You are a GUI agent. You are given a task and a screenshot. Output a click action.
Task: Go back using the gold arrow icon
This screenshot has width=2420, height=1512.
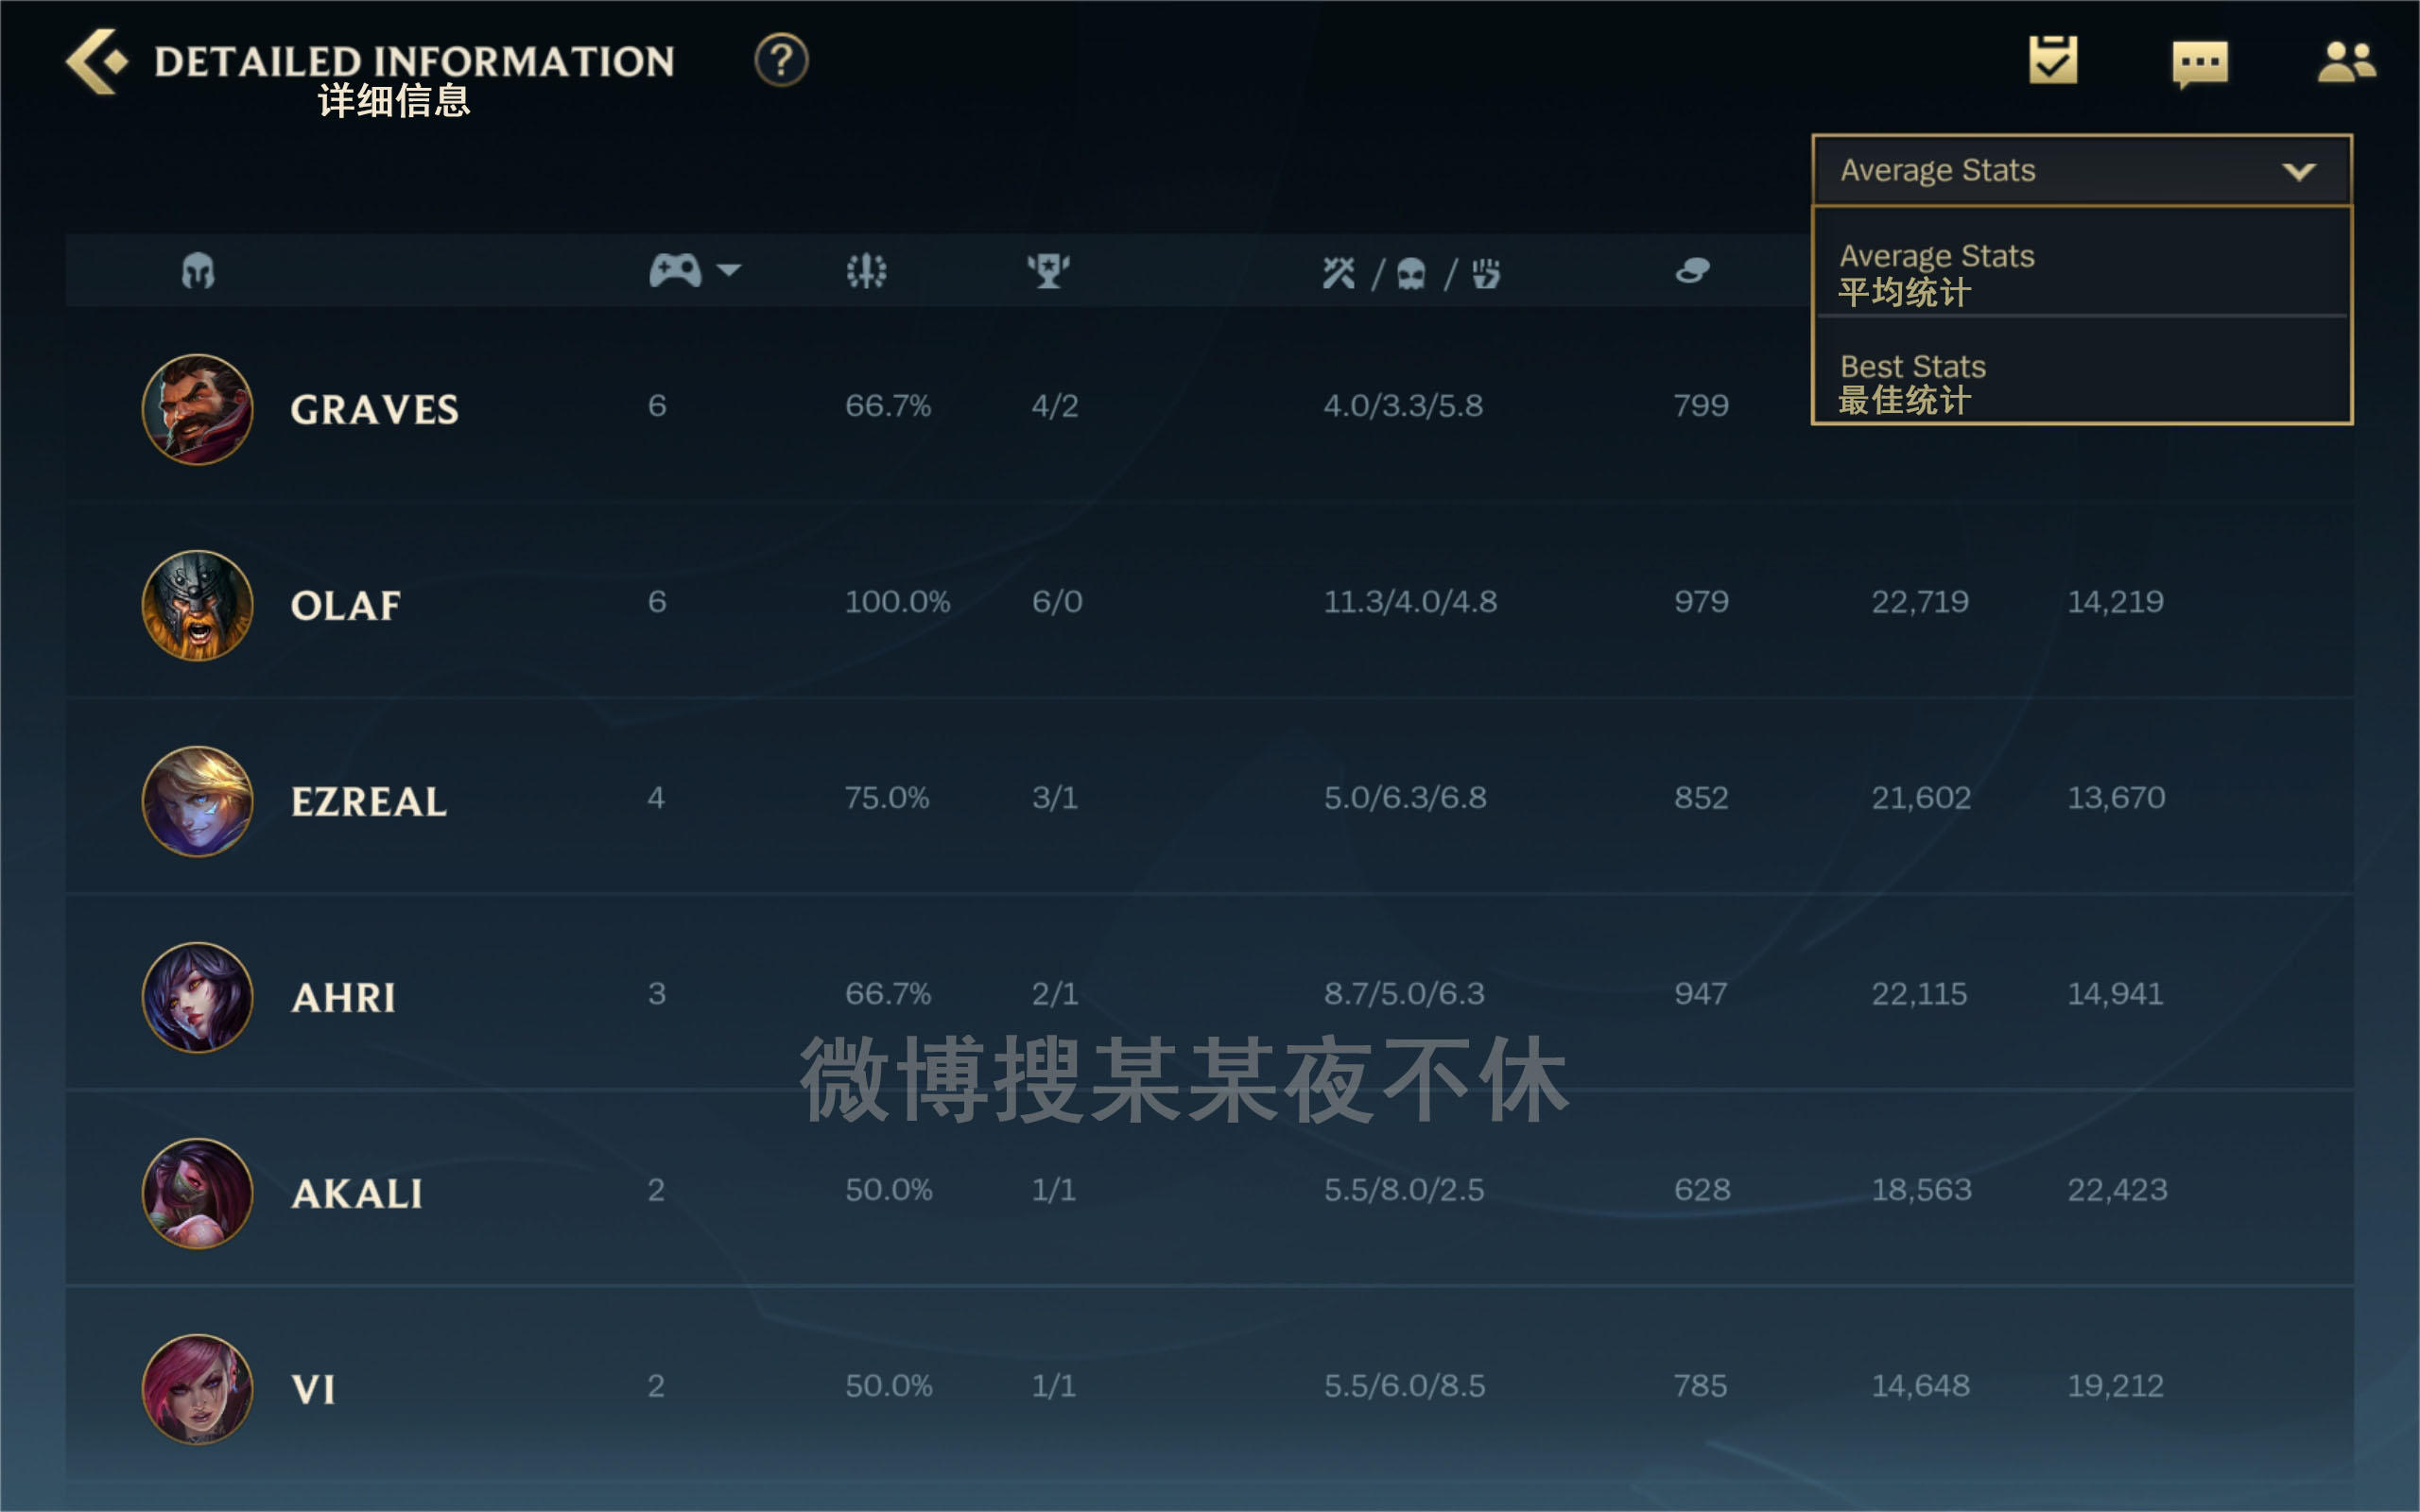click(97, 61)
